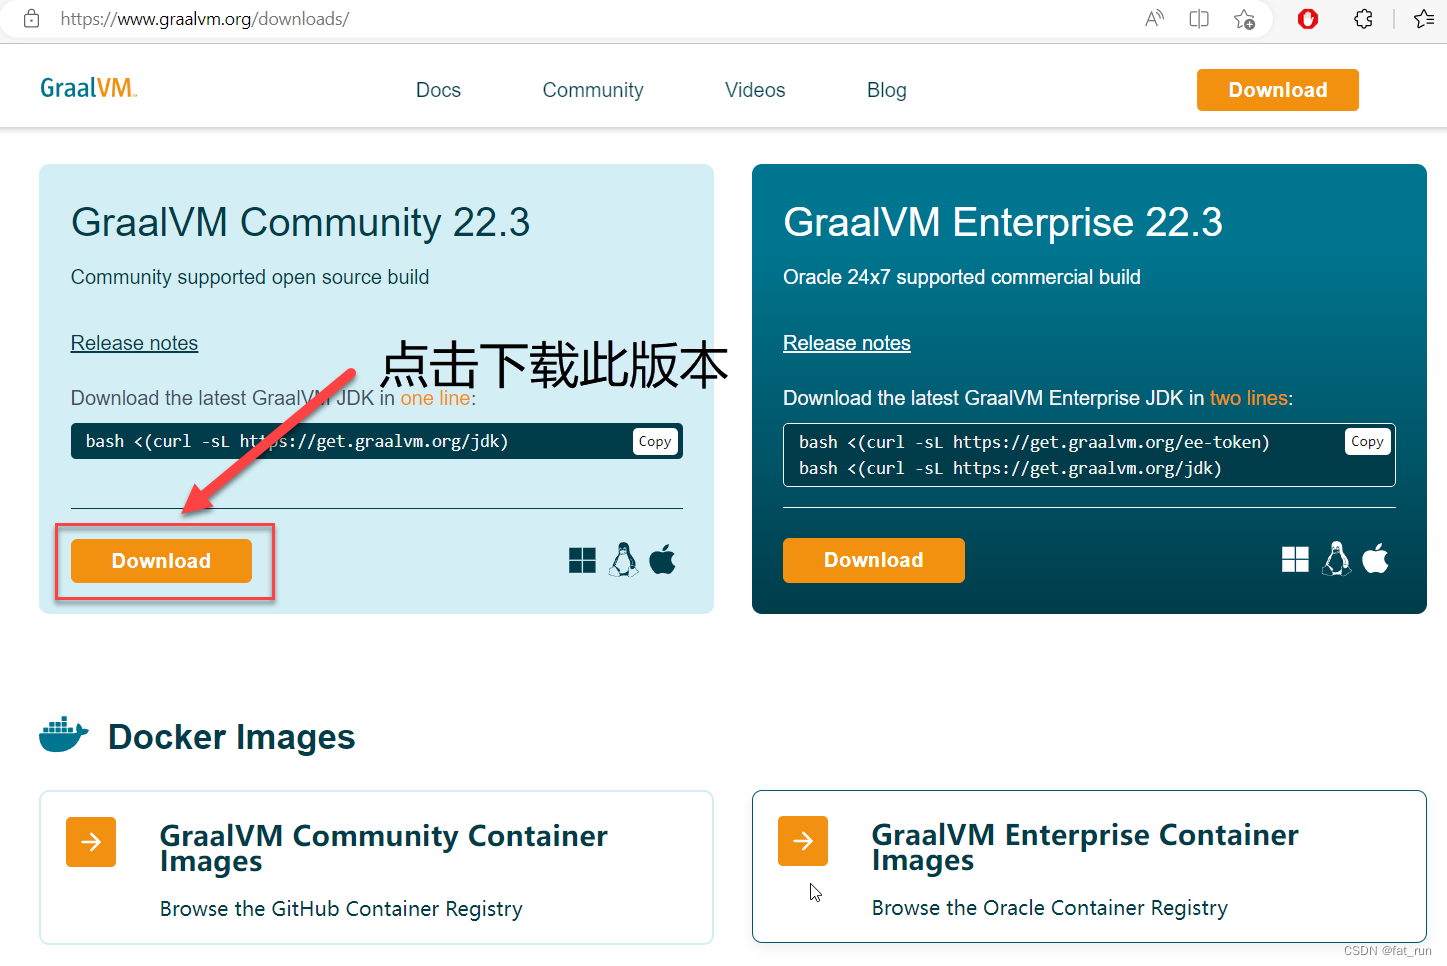
Task: Click 'Oracle 24x7 supported commercial build' text
Action: [x=962, y=277]
